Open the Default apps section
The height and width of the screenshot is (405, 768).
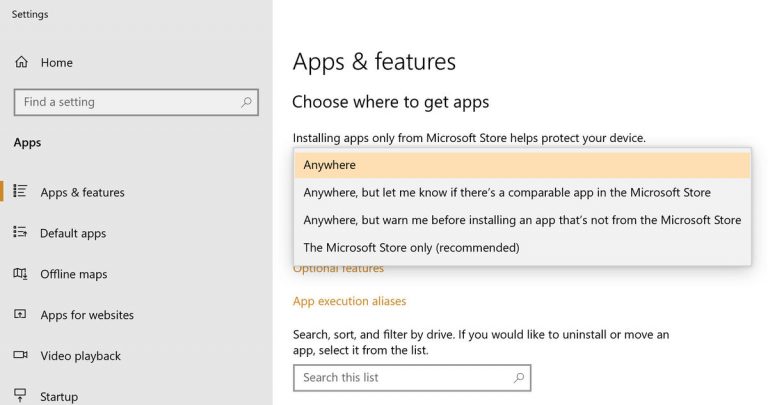tap(73, 234)
